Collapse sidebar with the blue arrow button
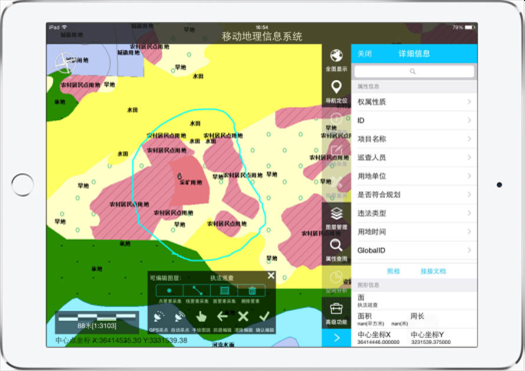 336,338
